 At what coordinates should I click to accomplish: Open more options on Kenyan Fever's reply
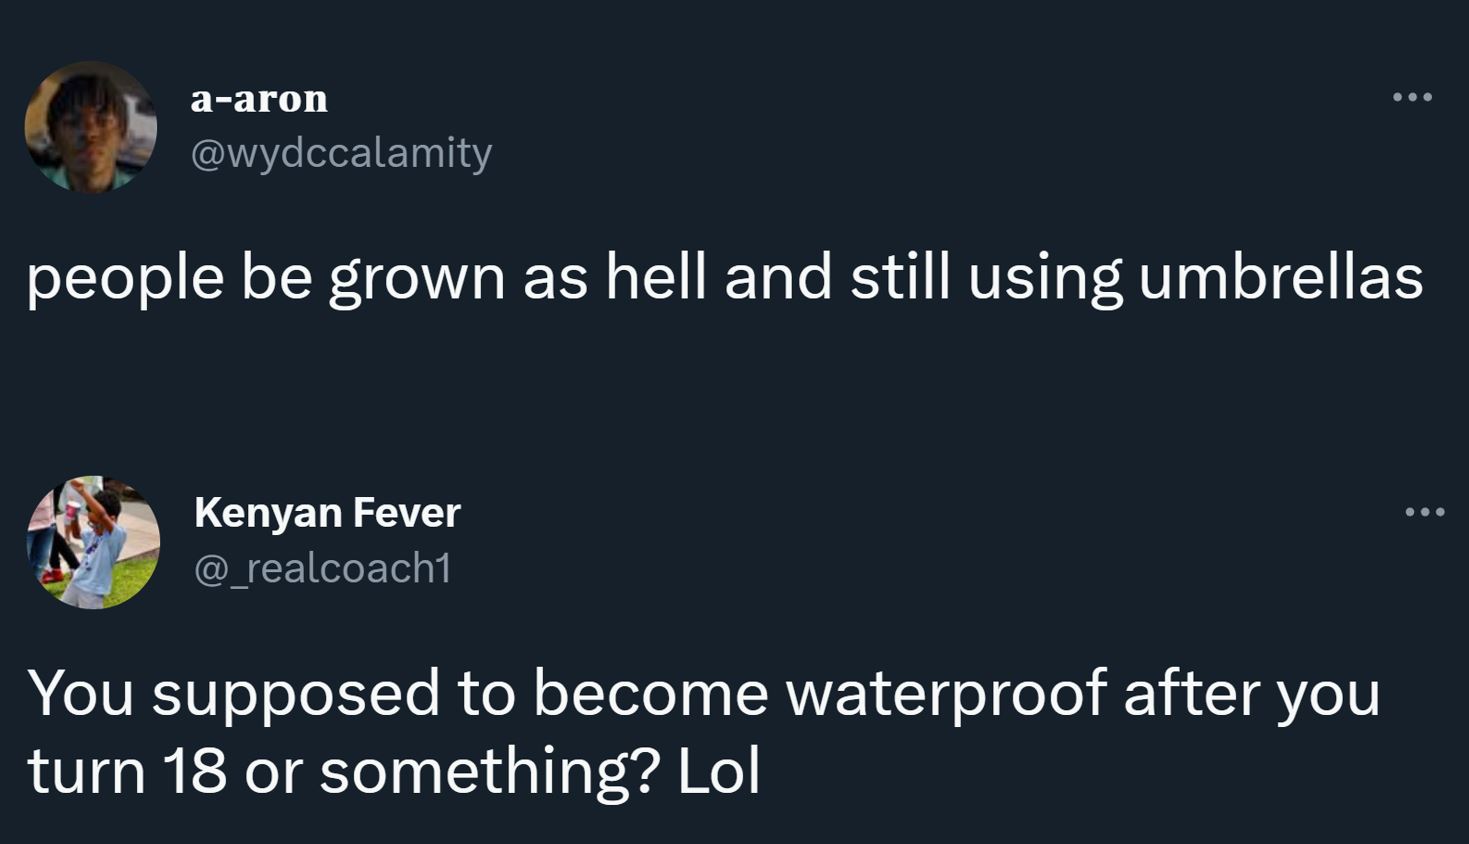[x=1424, y=512]
